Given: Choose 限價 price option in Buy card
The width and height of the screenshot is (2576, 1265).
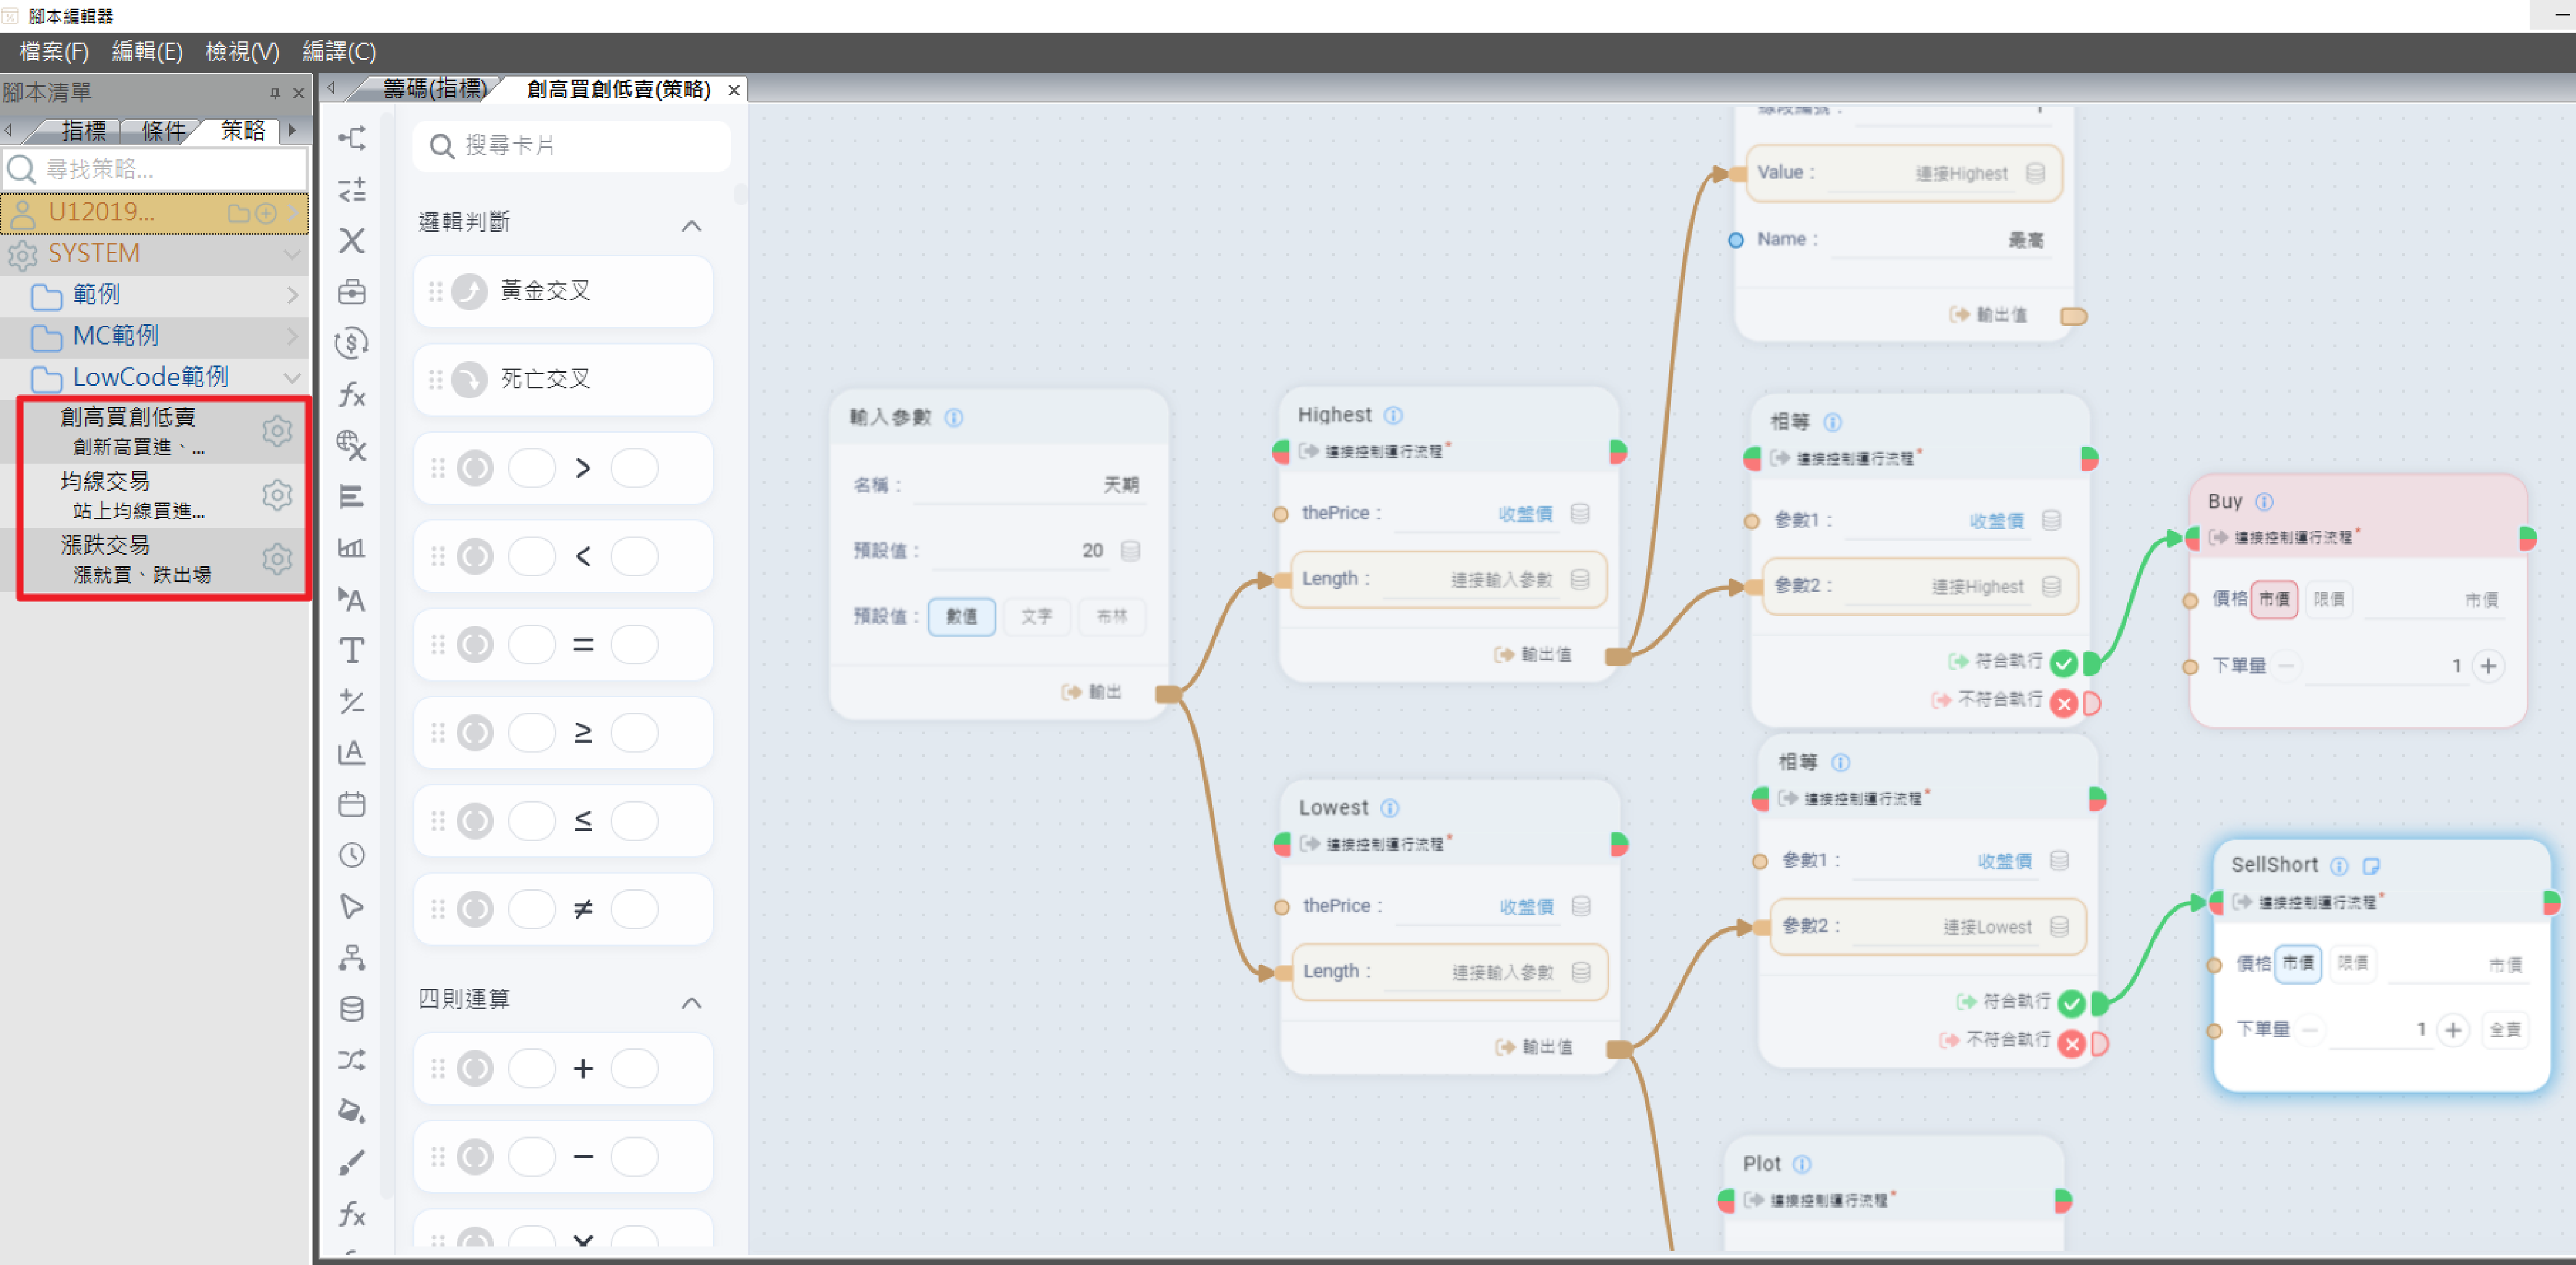Looking at the screenshot, I should (x=2328, y=599).
